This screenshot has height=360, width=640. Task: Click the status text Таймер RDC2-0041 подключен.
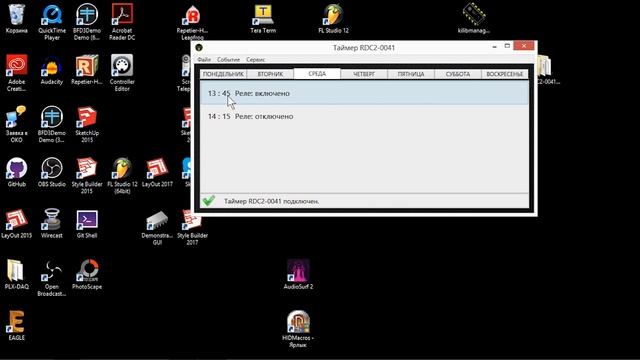[x=271, y=201]
